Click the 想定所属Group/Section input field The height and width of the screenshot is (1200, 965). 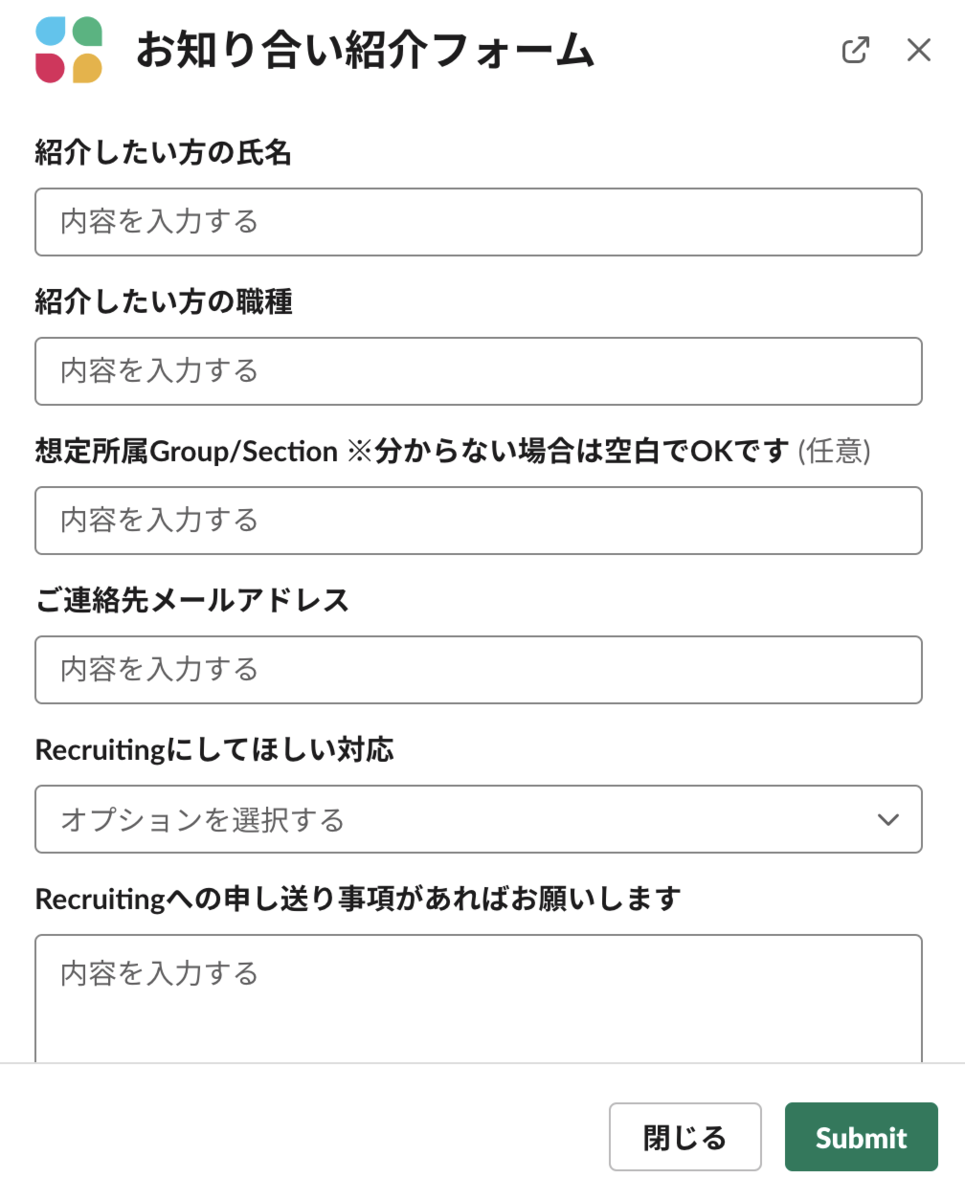point(478,520)
